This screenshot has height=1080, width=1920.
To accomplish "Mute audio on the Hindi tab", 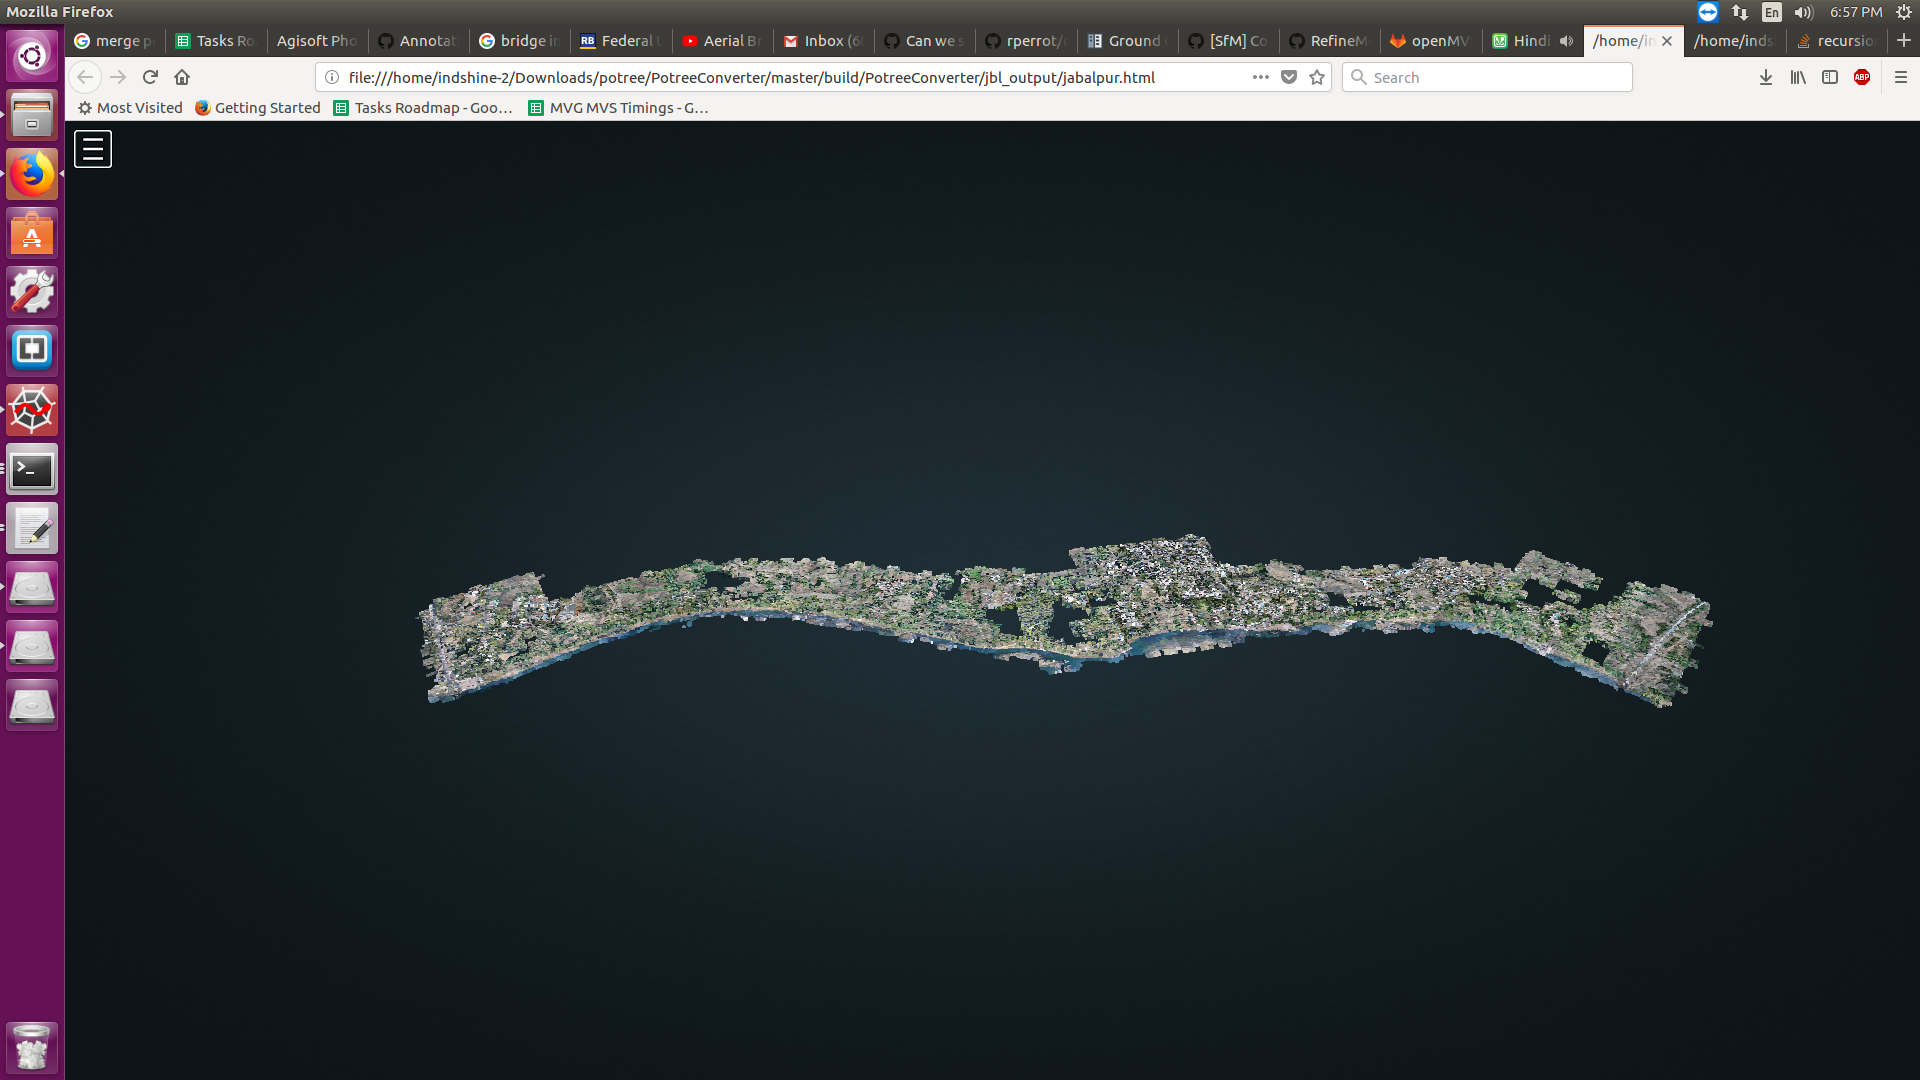I will tap(1565, 41).
